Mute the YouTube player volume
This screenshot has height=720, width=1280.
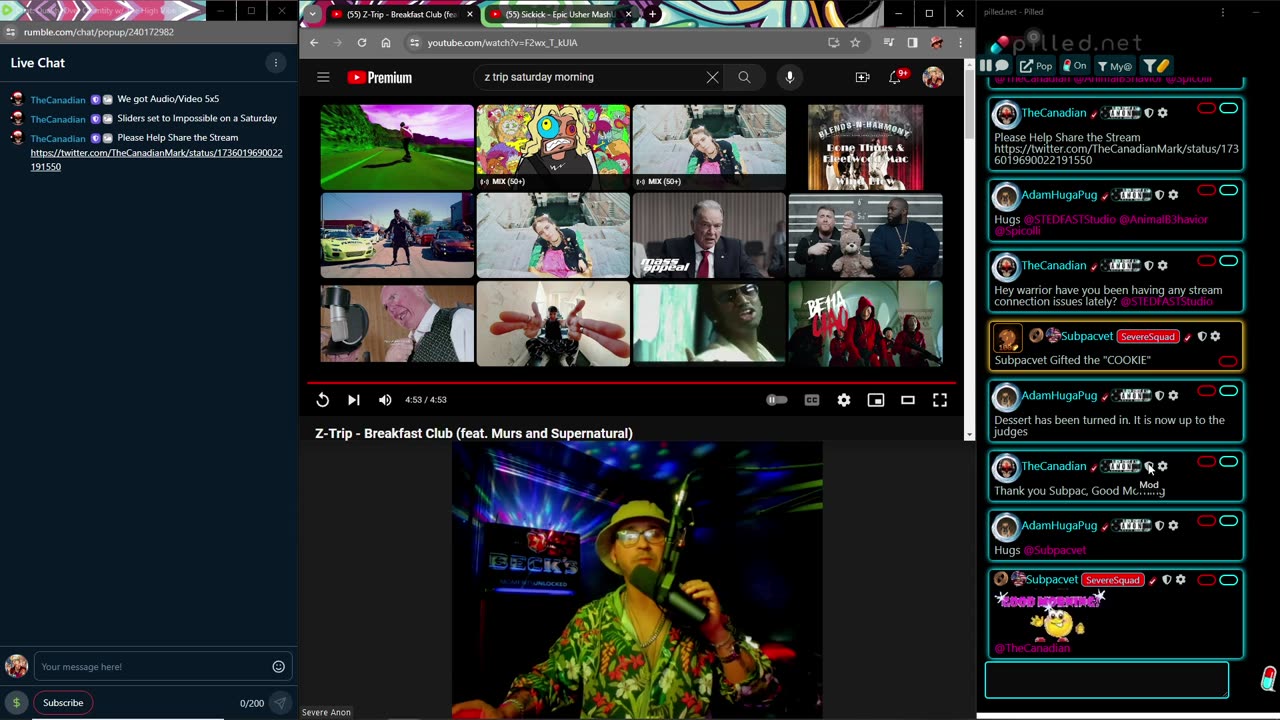coord(385,400)
